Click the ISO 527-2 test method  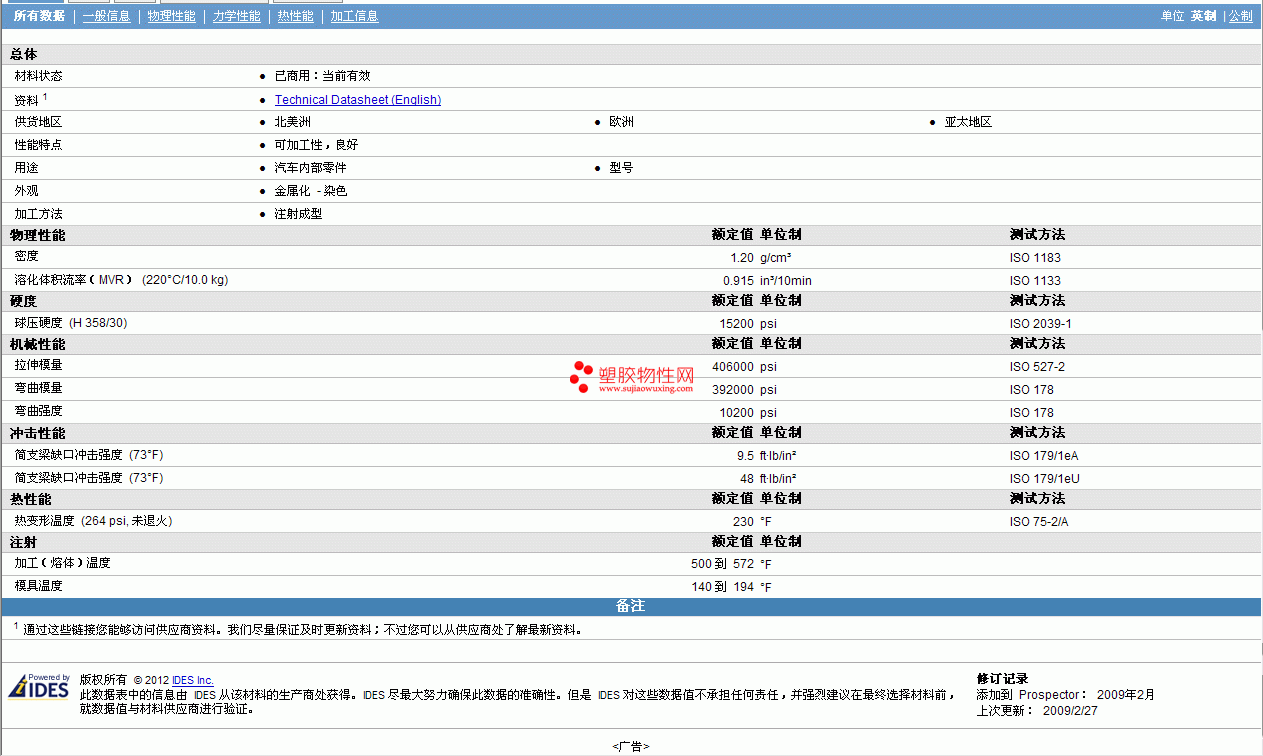pos(1037,367)
